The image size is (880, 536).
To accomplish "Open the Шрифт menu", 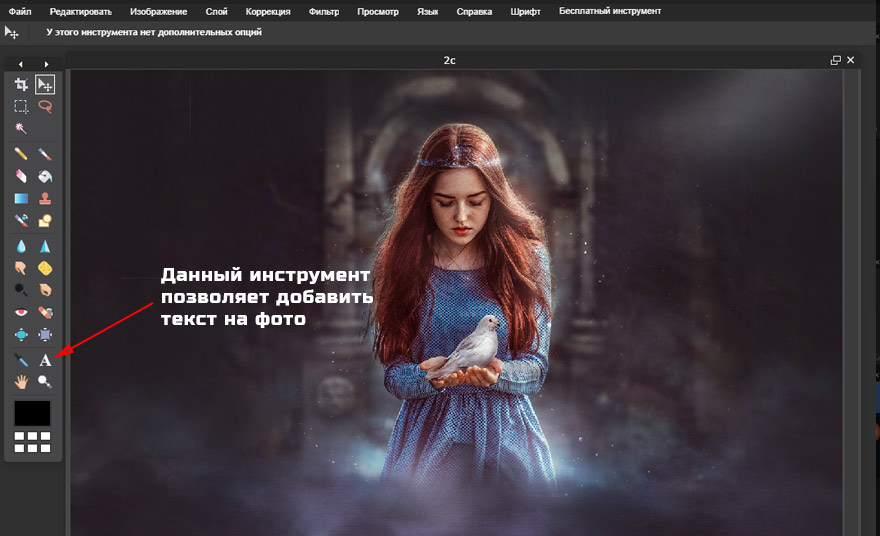I will click(x=525, y=11).
